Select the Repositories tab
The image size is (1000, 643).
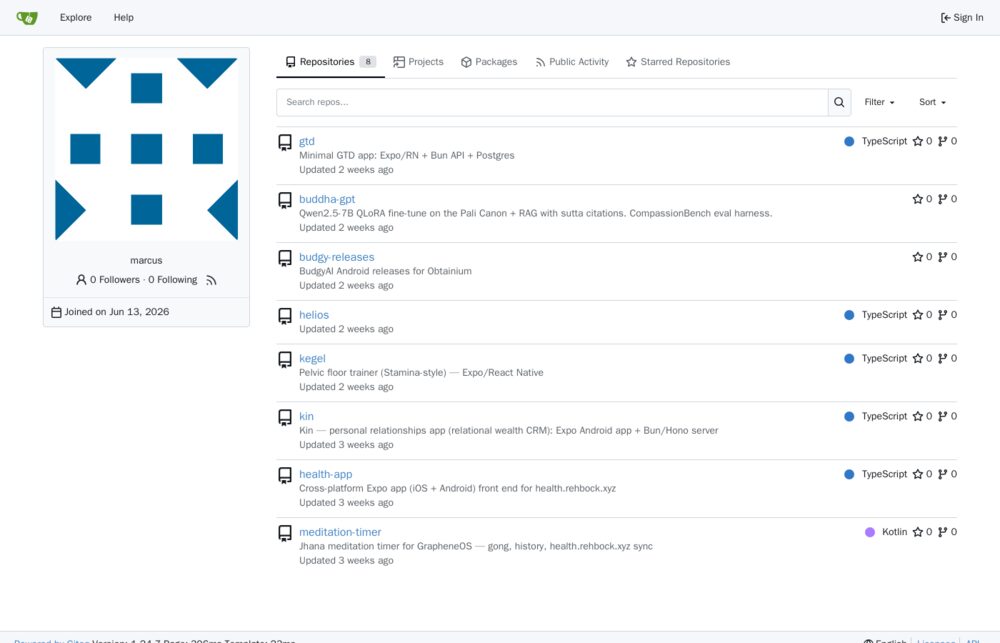pos(330,62)
